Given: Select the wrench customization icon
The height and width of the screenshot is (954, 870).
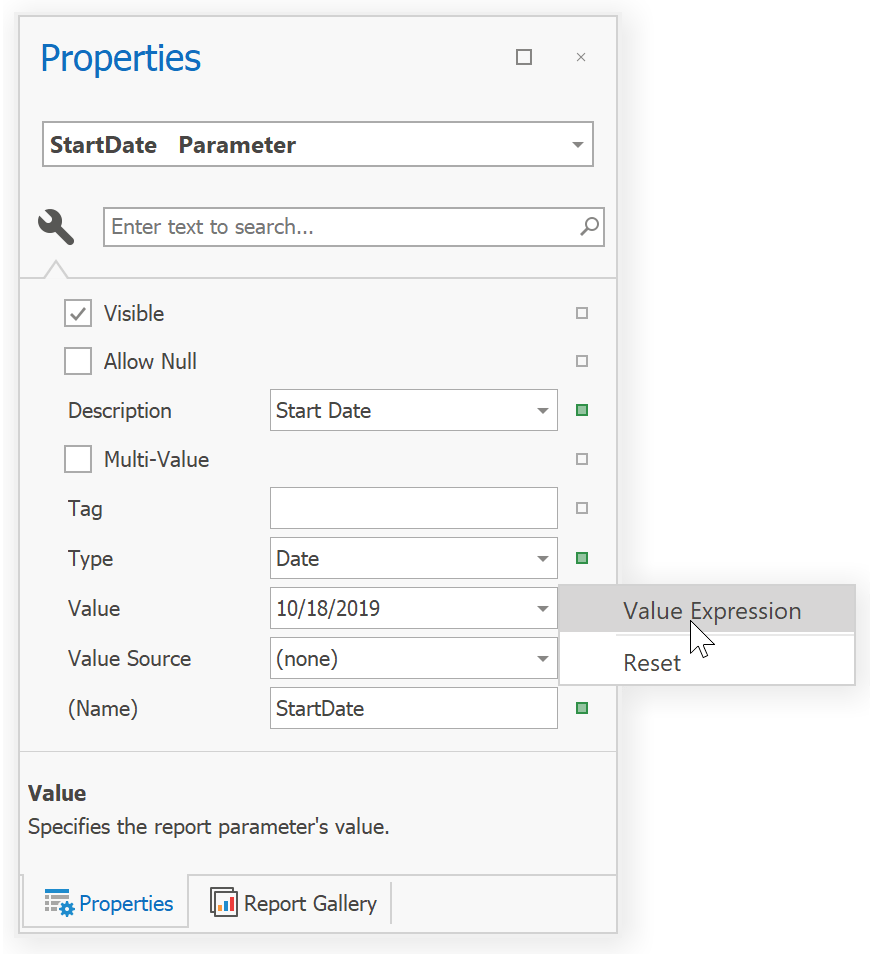Looking at the screenshot, I should (x=55, y=227).
